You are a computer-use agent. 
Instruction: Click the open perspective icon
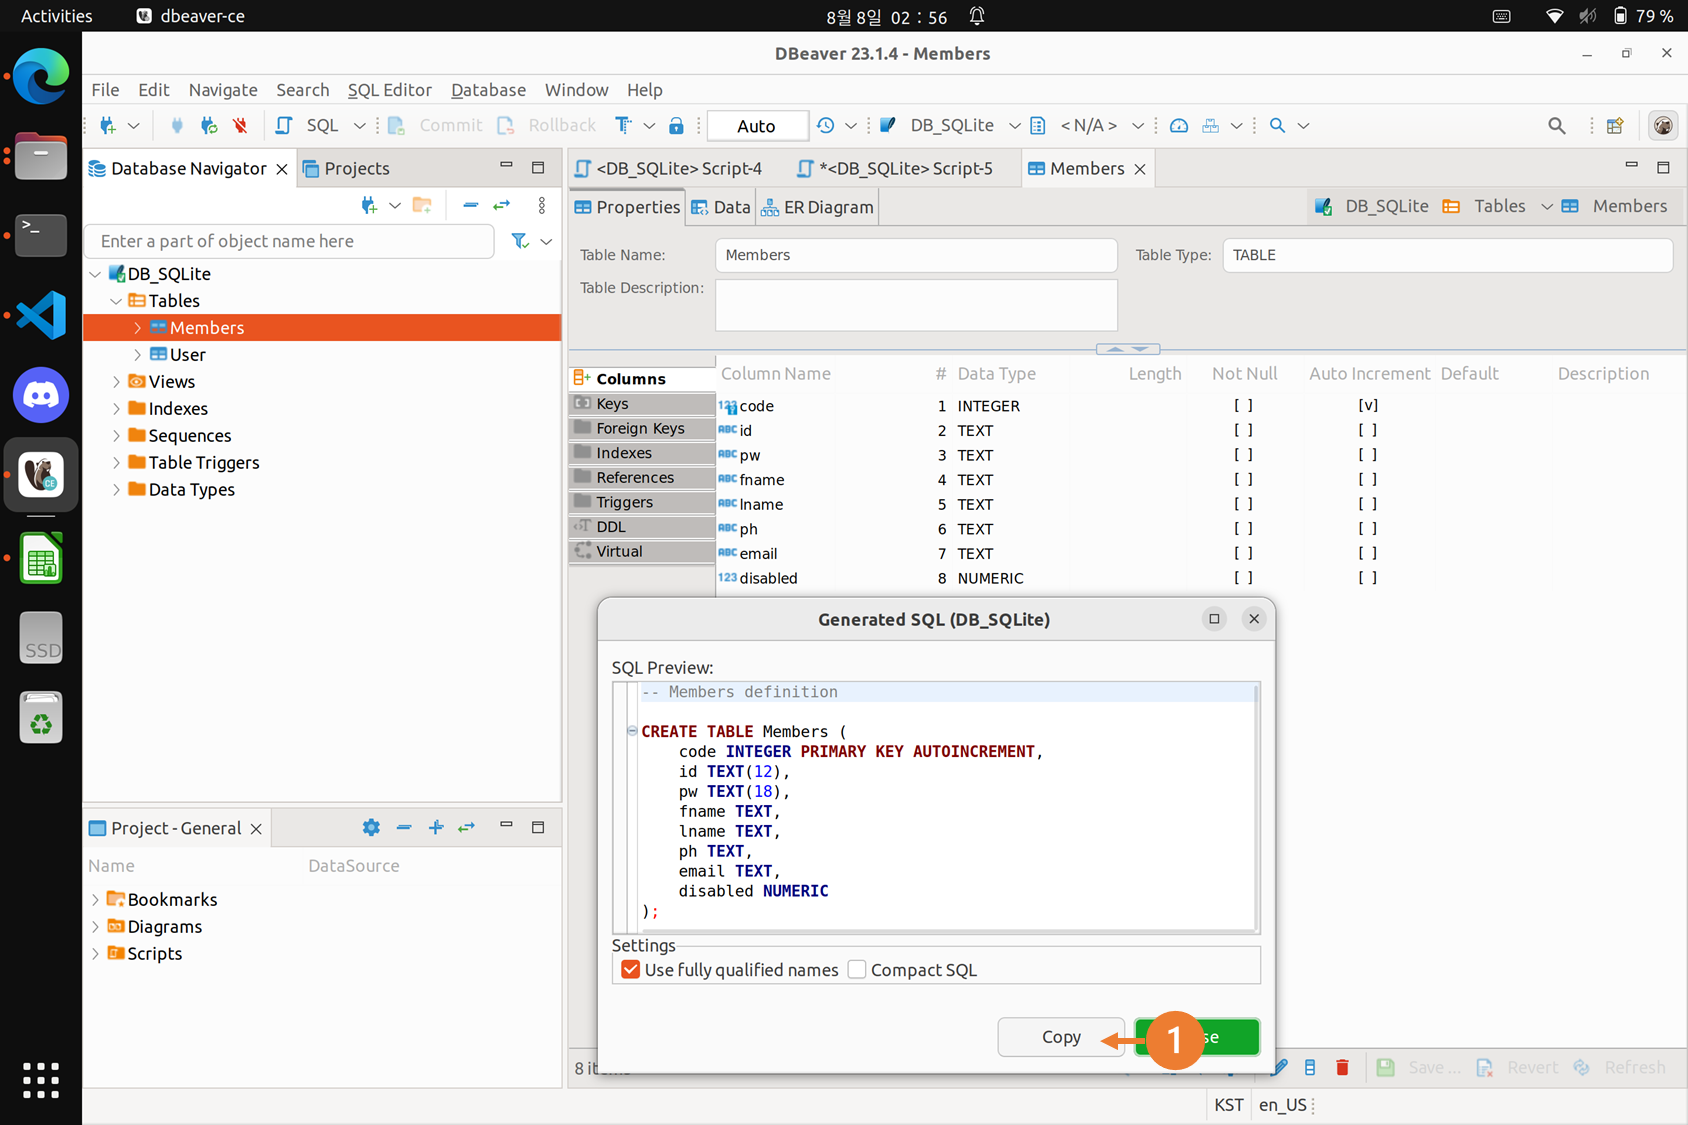coord(1614,125)
